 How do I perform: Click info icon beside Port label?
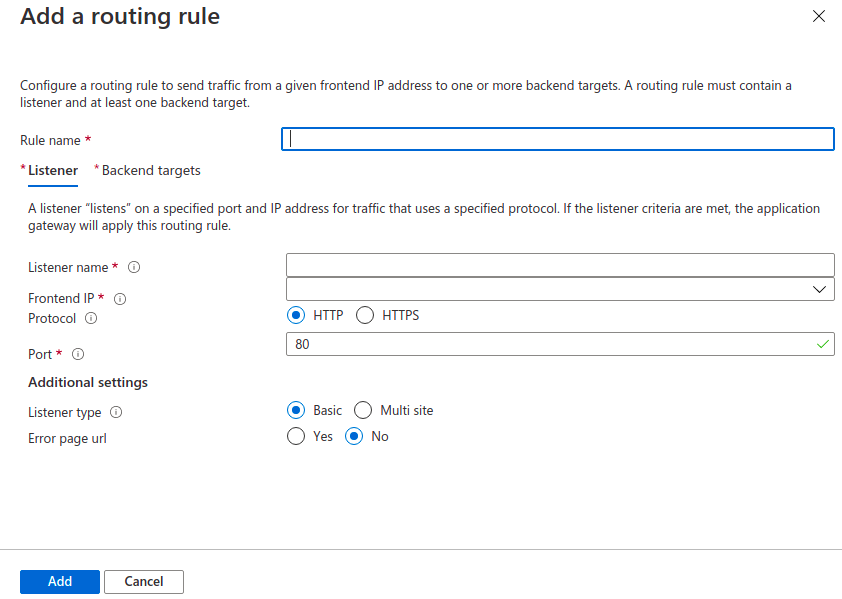pyautogui.click(x=78, y=354)
